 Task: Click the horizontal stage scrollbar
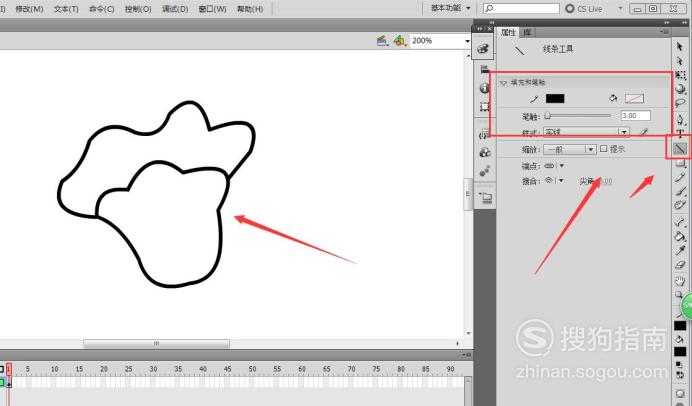tap(156, 343)
